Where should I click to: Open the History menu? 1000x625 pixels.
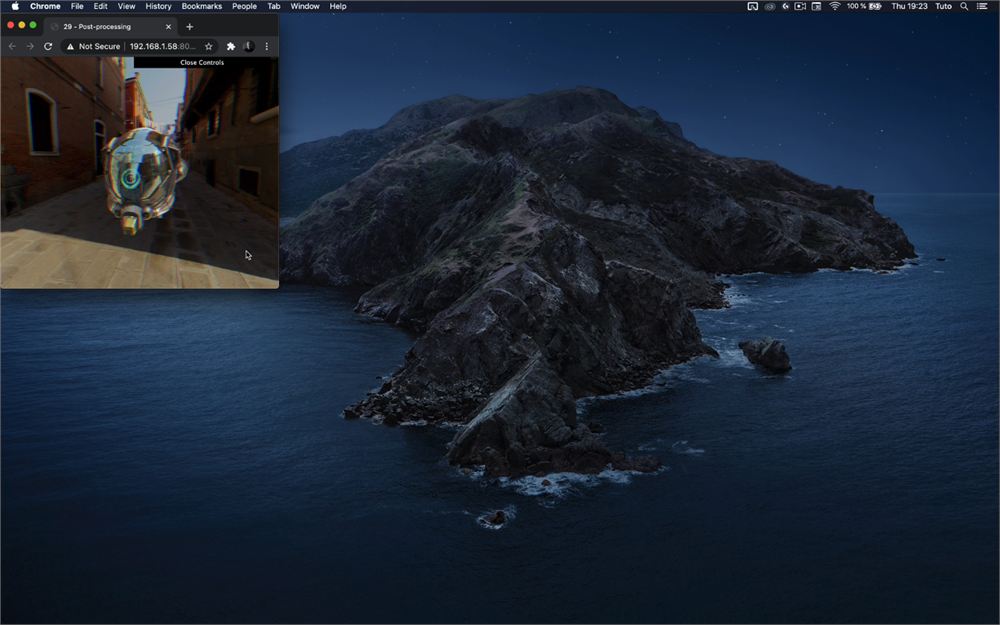click(x=158, y=6)
